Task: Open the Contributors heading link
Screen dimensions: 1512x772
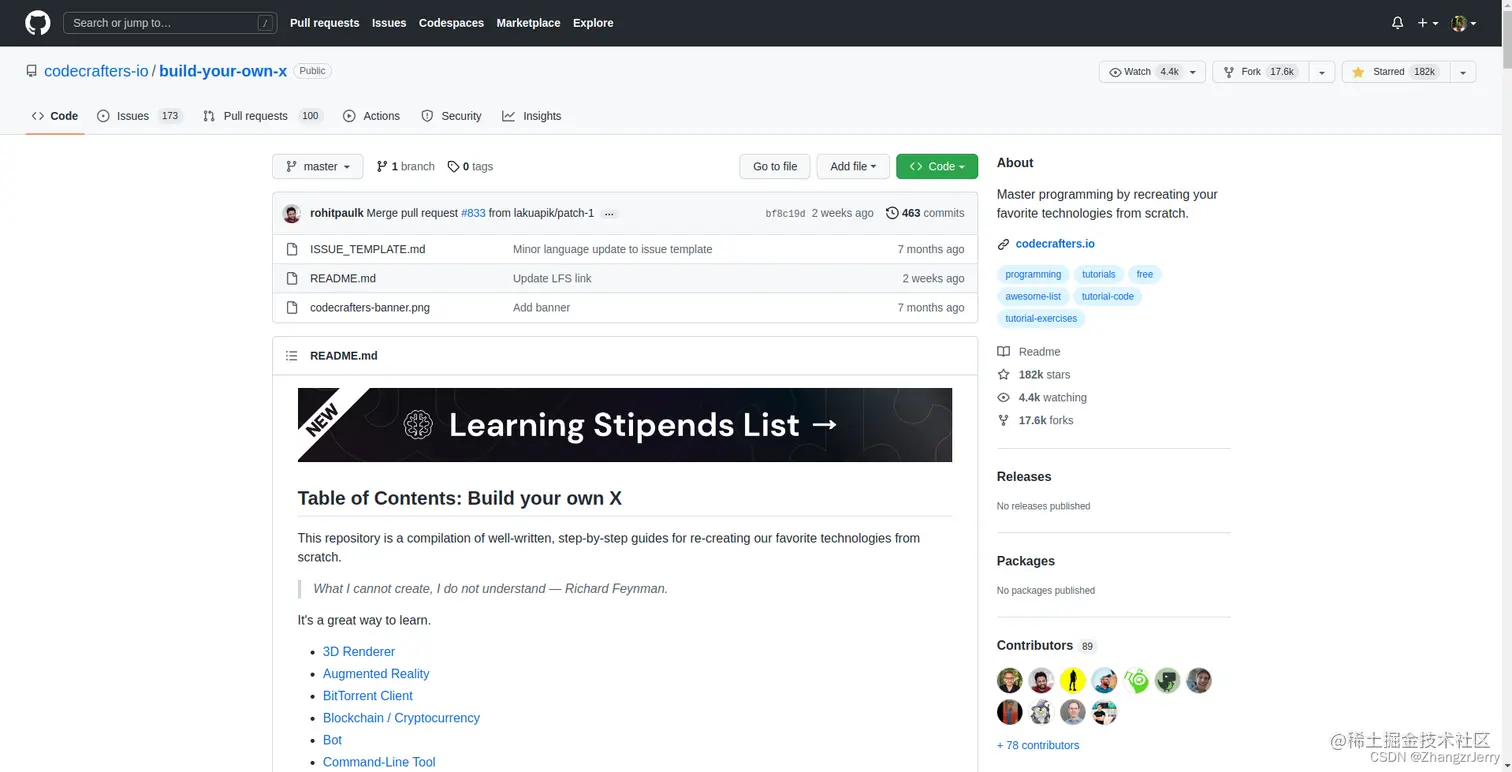Action: (x=1046, y=646)
